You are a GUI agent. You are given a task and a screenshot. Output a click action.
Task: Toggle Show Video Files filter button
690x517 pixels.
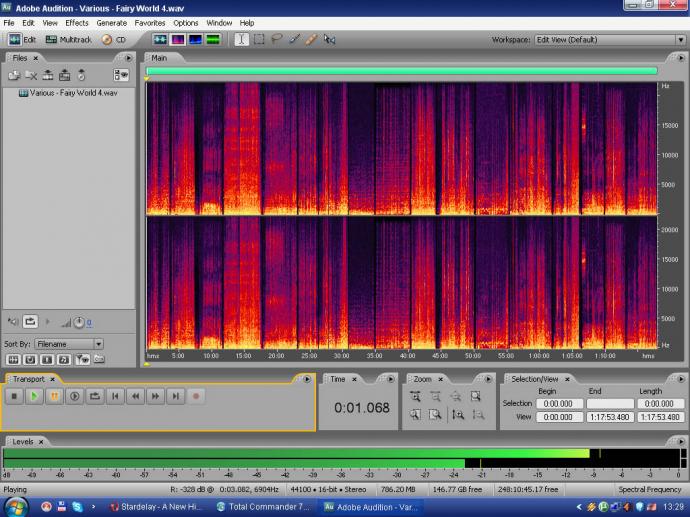pyautogui.click(x=47, y=359)
